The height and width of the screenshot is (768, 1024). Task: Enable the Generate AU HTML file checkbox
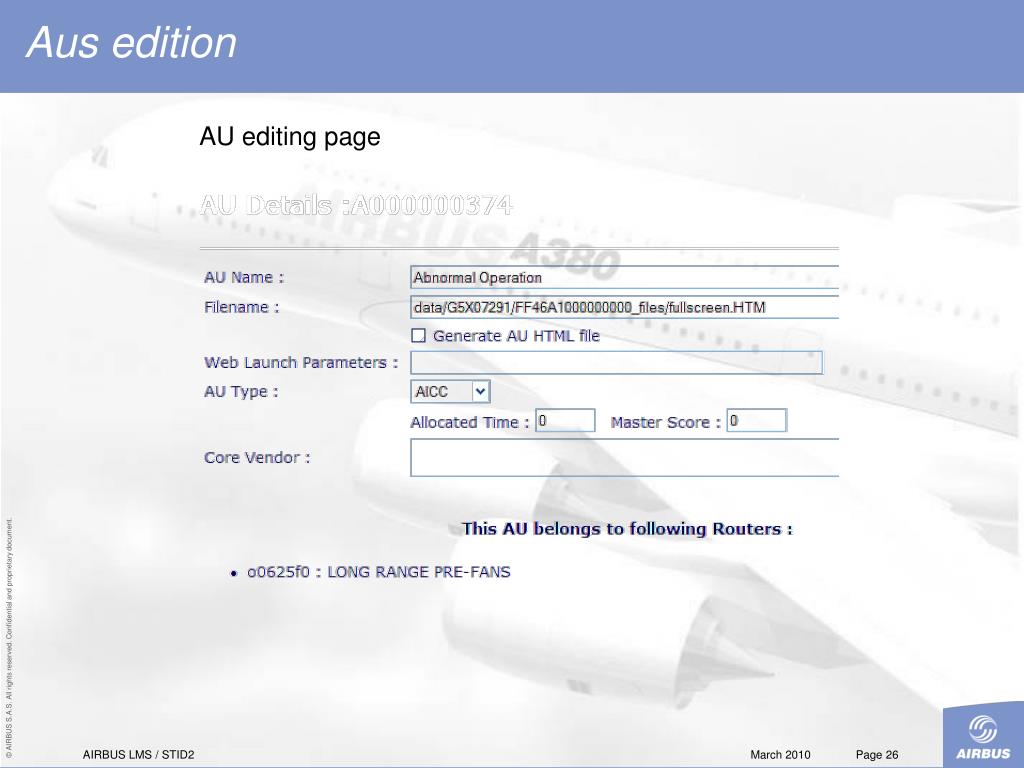419,336
